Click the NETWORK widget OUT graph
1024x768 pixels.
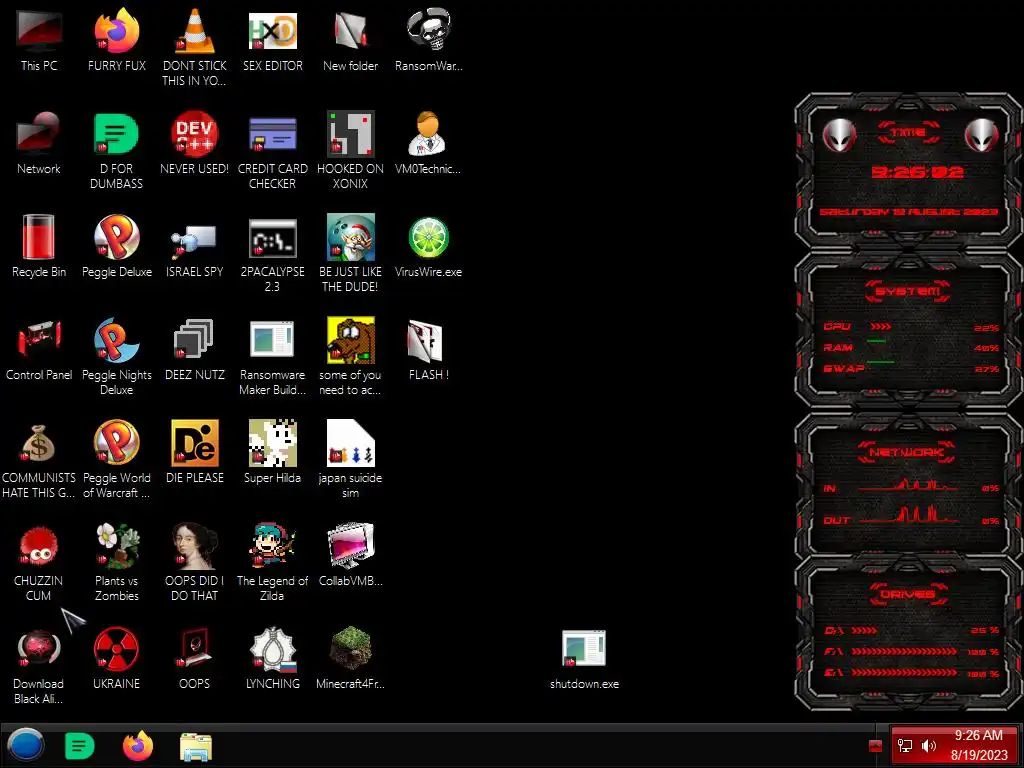909,516
